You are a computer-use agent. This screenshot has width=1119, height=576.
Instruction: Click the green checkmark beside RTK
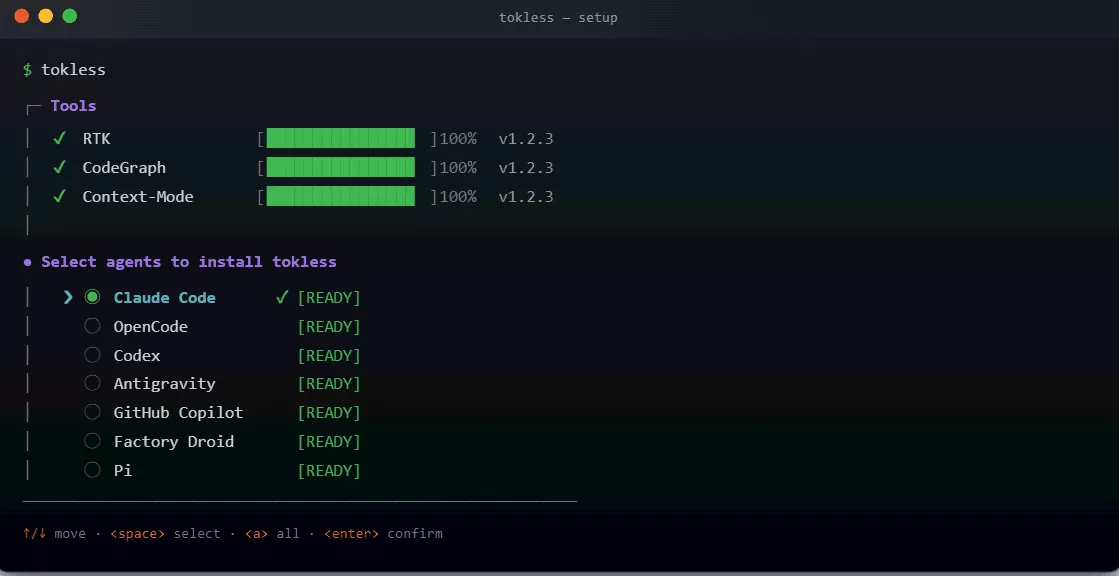60,138
